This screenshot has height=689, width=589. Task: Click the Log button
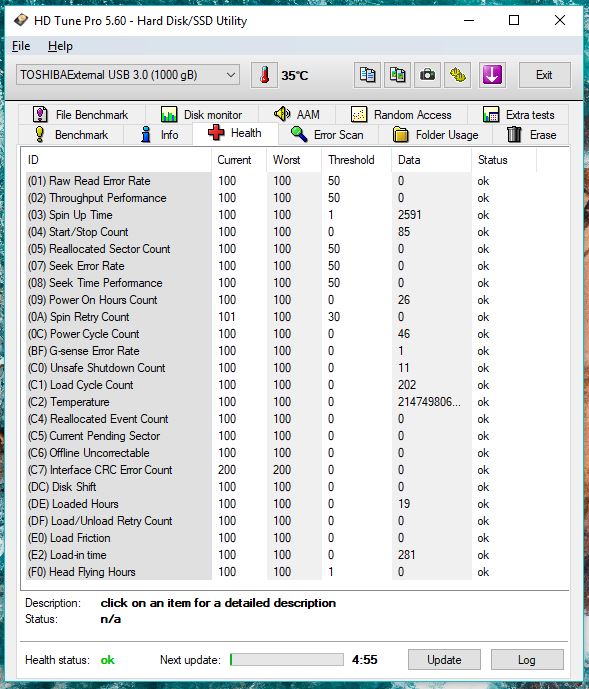pos(527,660)
